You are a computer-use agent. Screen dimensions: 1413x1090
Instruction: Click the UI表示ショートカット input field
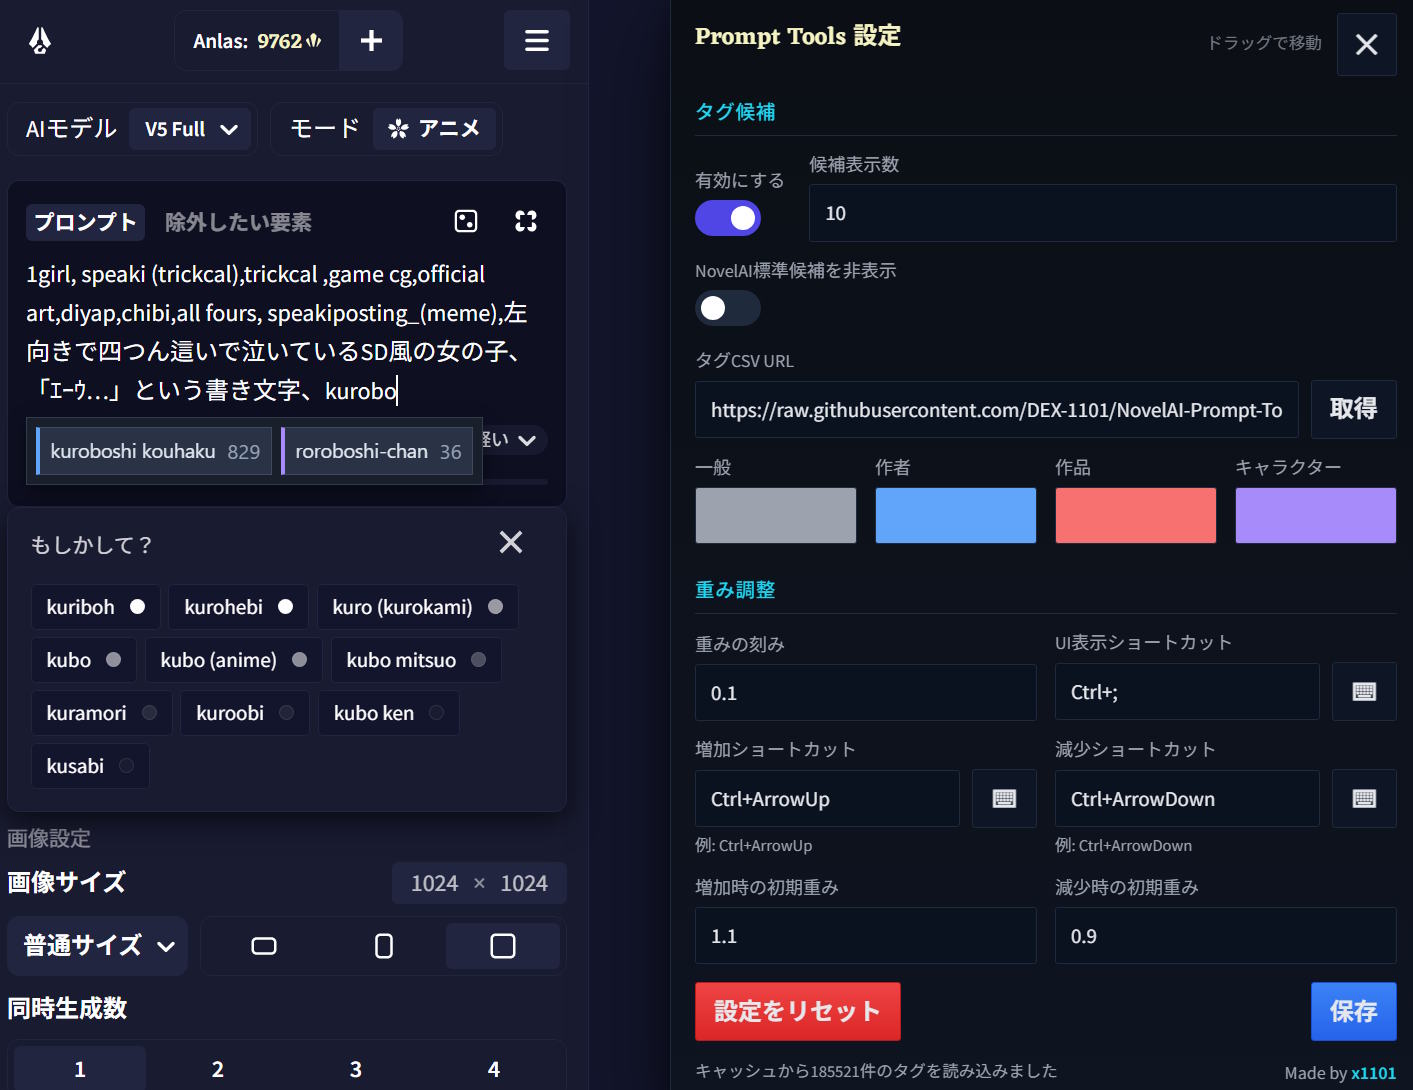pyautogui.click(x=1187, y=692)
